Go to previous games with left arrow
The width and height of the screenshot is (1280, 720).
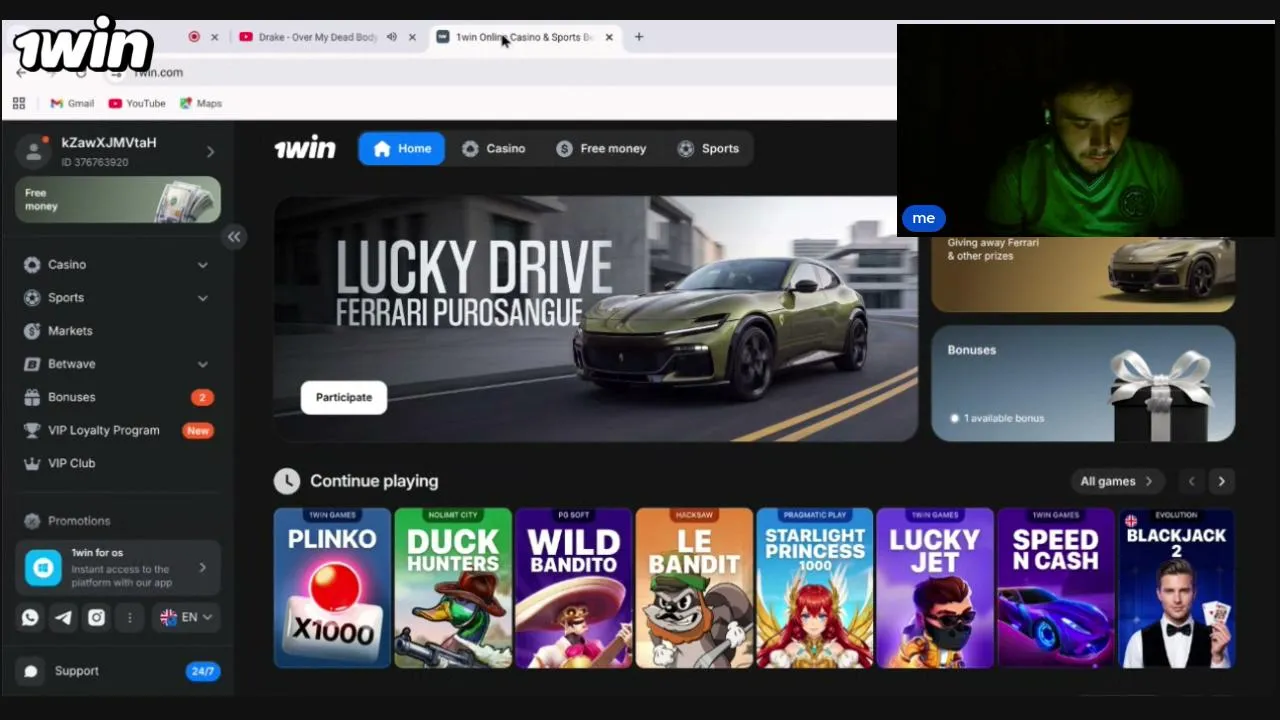tap(1191, 481)
